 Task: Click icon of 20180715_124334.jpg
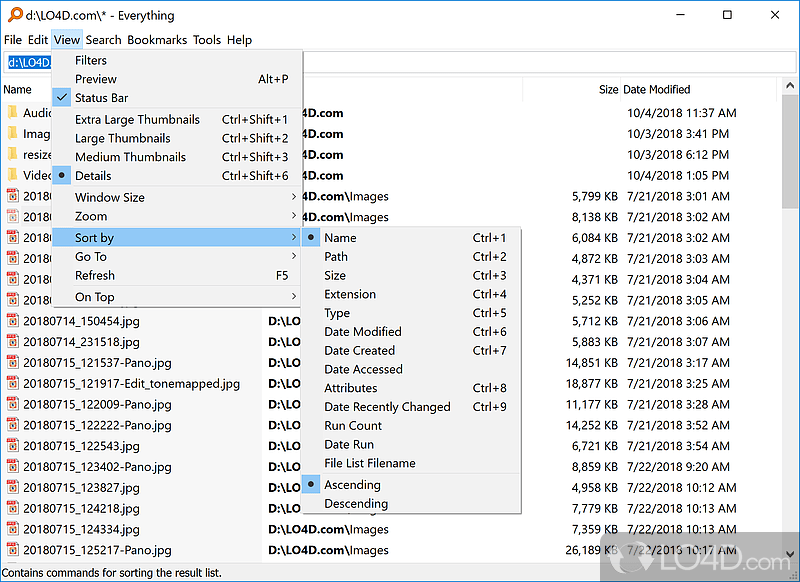tap(13, 529)
